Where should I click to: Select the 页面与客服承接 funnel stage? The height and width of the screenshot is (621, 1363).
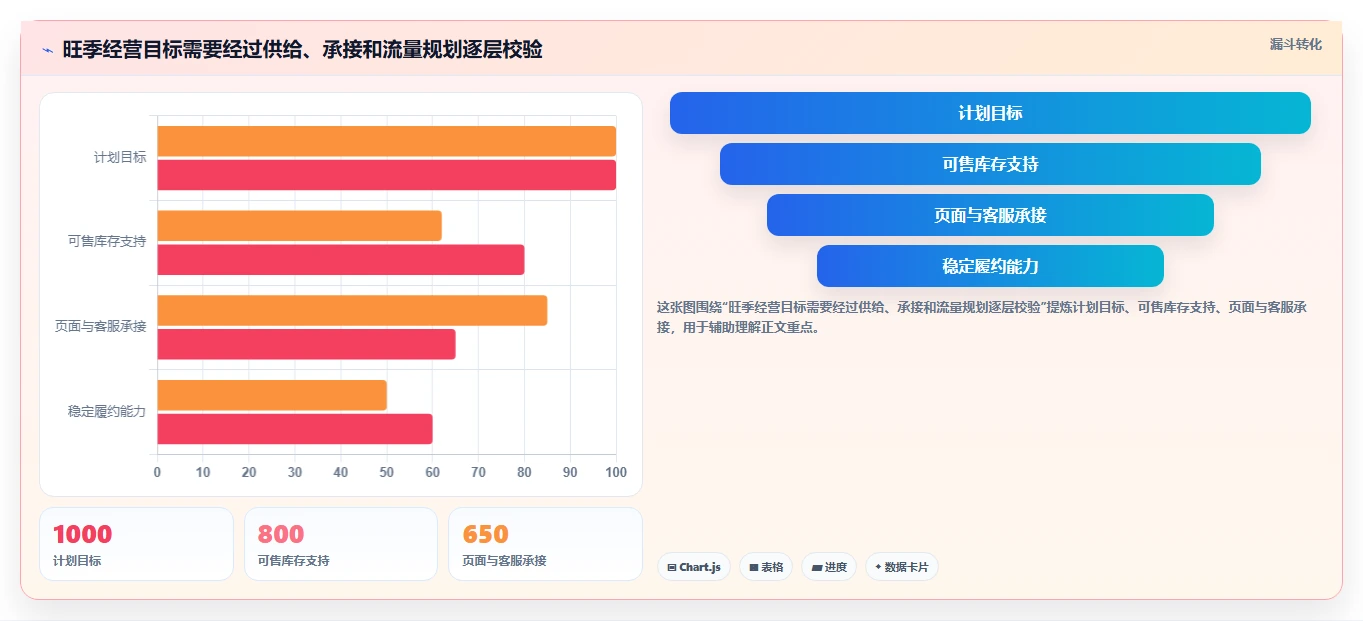pos(990,215)
